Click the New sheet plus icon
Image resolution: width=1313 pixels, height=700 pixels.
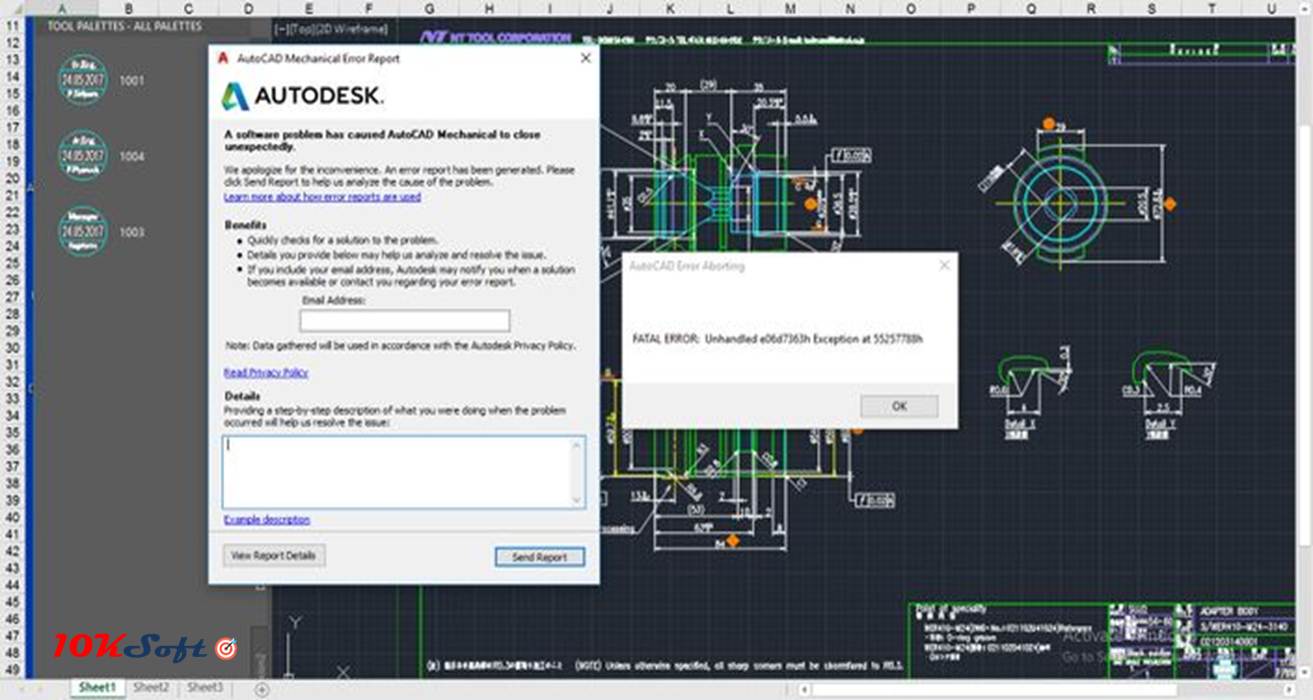point(262,689)
